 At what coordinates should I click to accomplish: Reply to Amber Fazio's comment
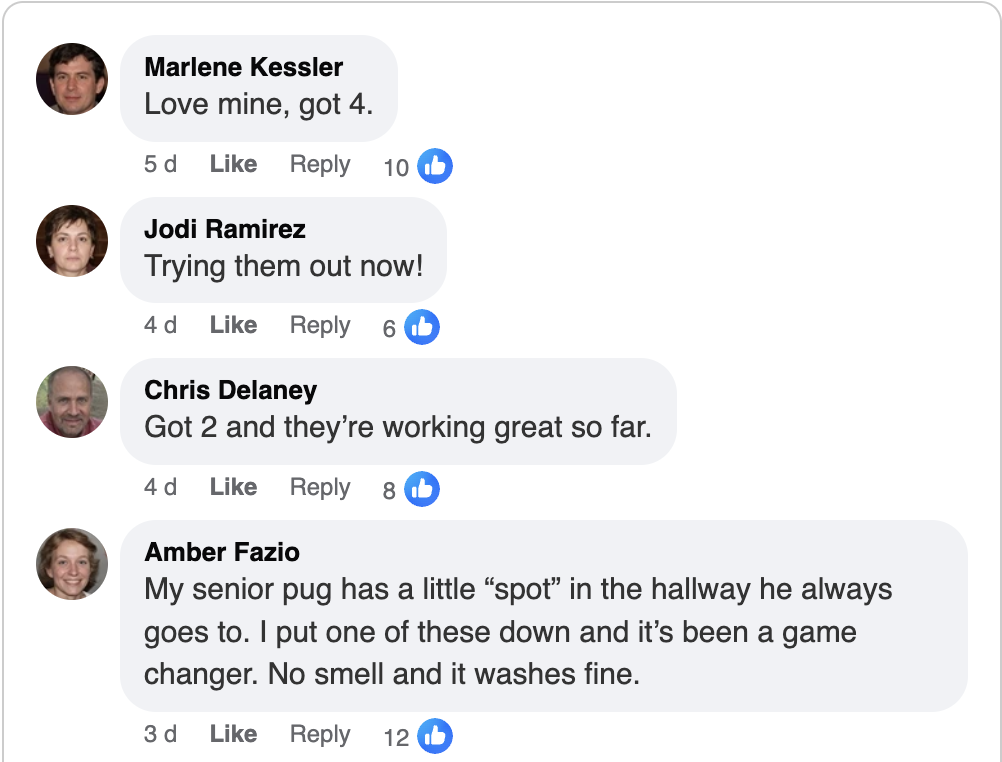[319, 733]
